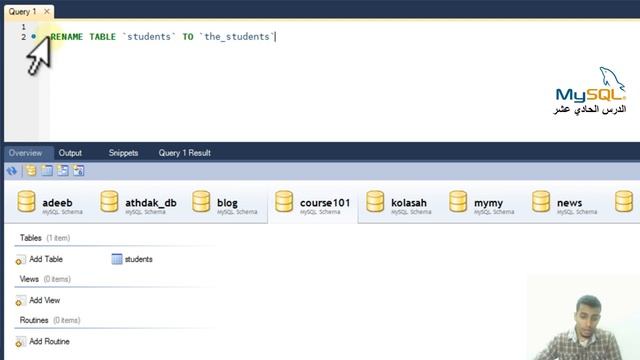Click Add Table

39,259
